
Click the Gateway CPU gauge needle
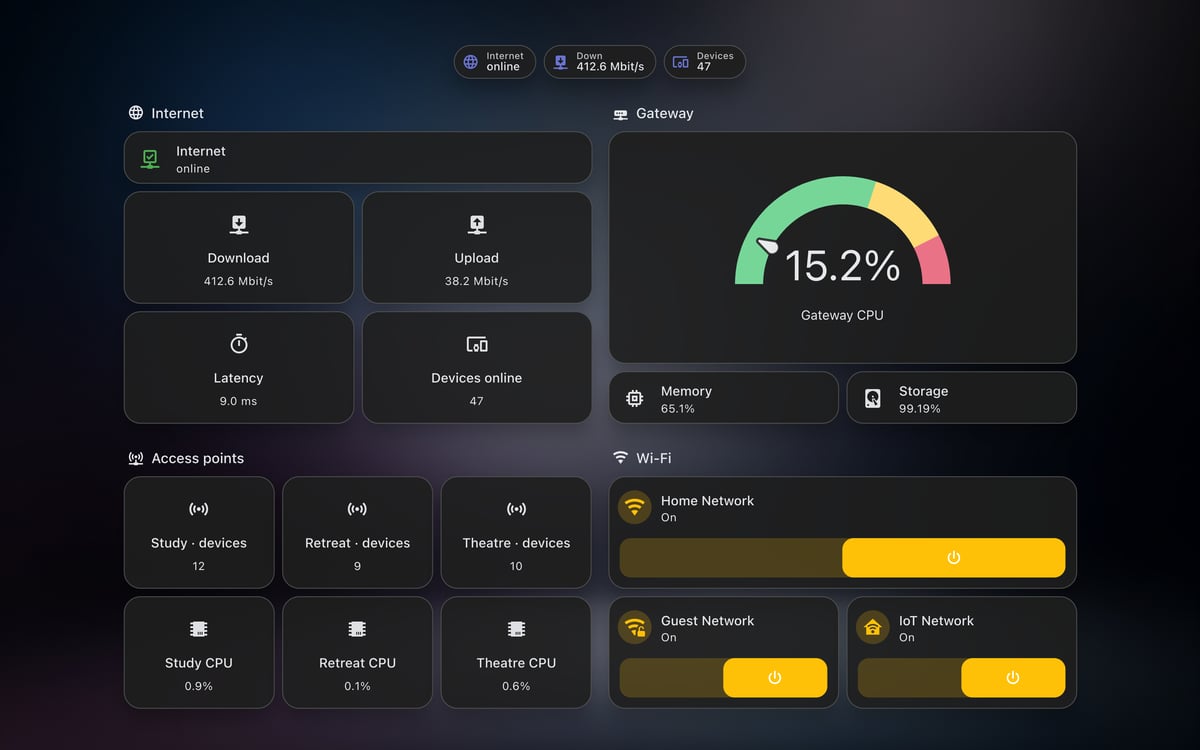(x=768, y=245)
